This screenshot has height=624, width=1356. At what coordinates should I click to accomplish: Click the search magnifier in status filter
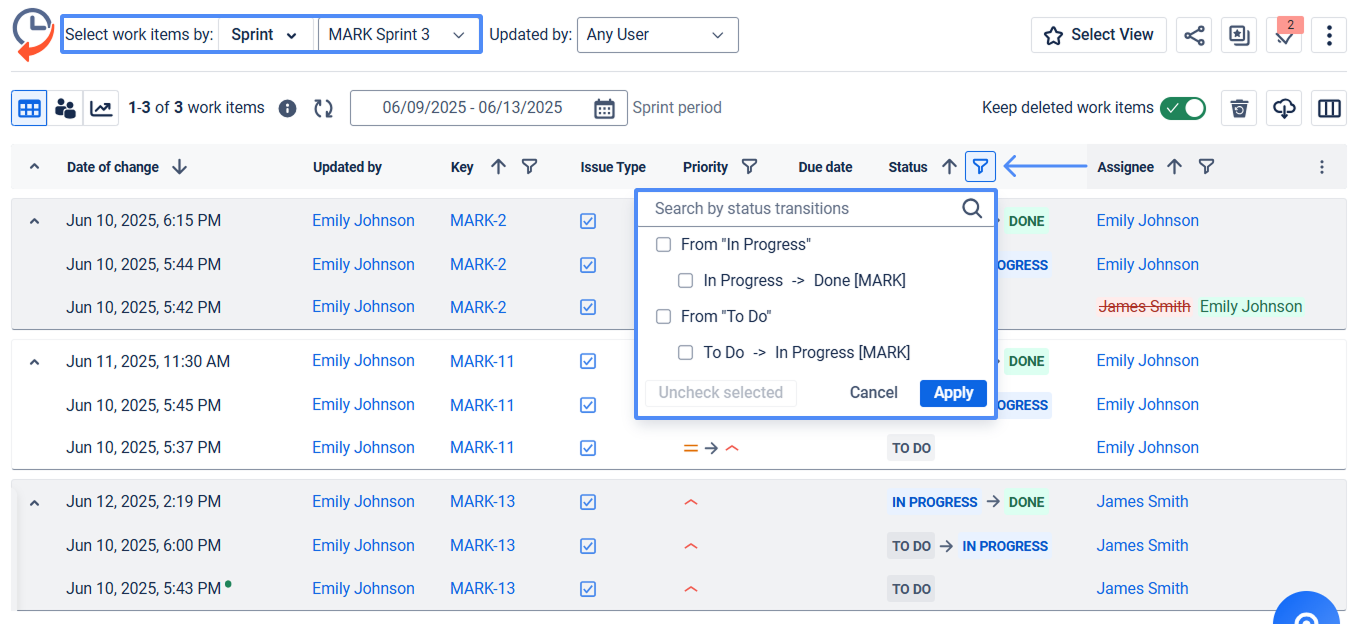pyautogui.click(x=972, y=208)
